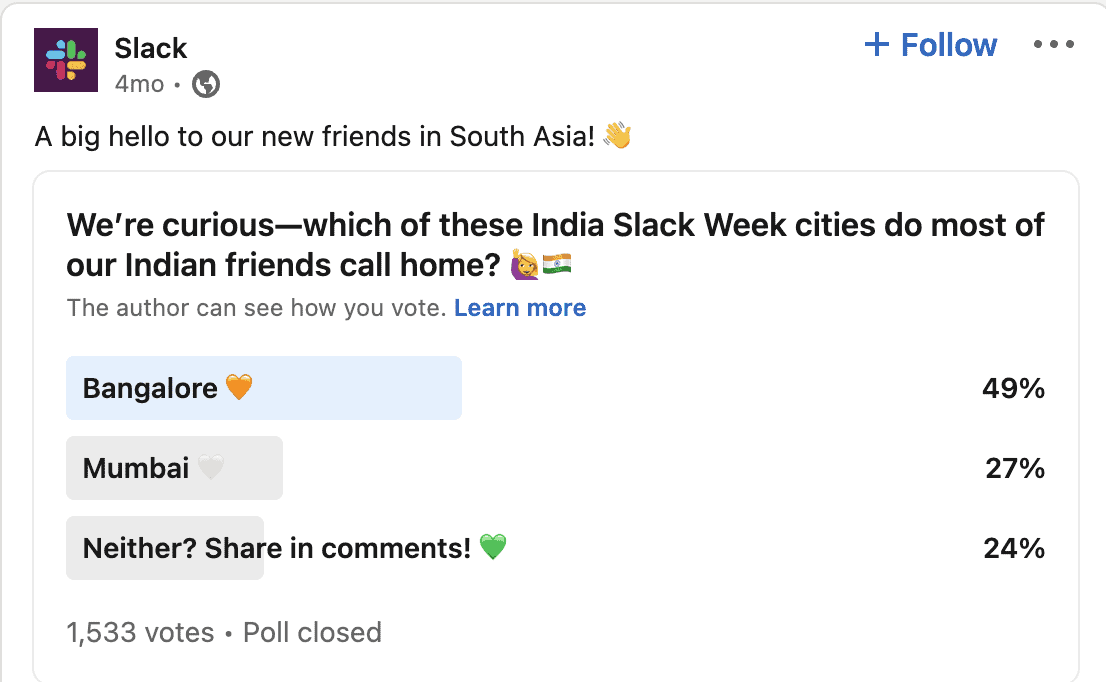
Task: Open the three-dot post options menu
Action: pos(1053,45)
